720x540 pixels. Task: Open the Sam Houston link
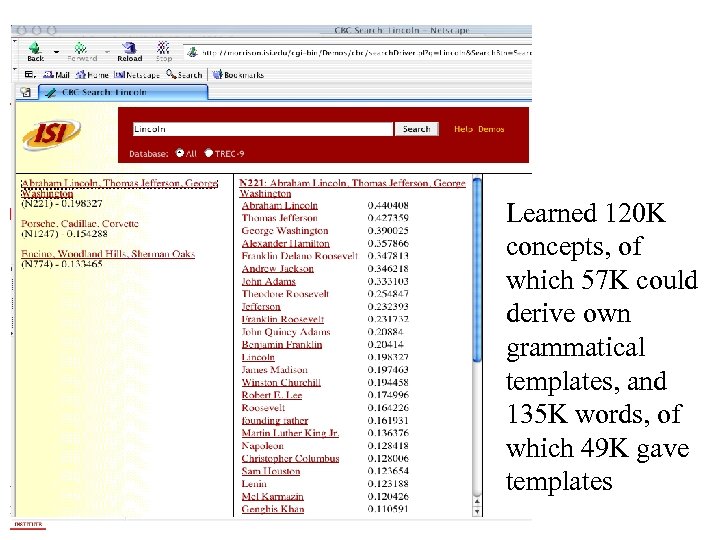pyautogui.click(x=271, y=471)
